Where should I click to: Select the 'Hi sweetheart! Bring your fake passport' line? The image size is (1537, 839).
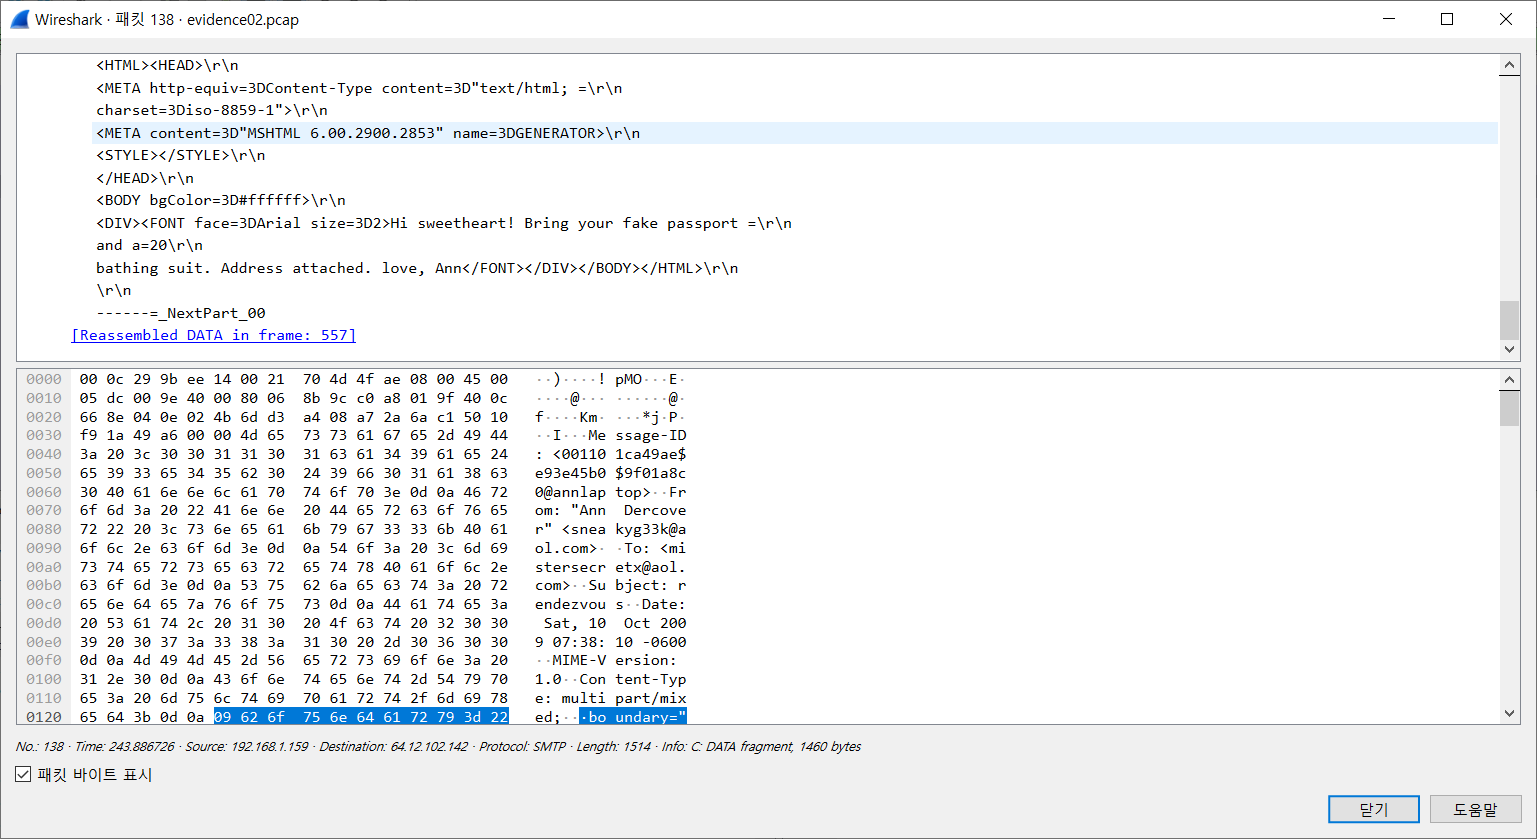(x=444, y=223)
